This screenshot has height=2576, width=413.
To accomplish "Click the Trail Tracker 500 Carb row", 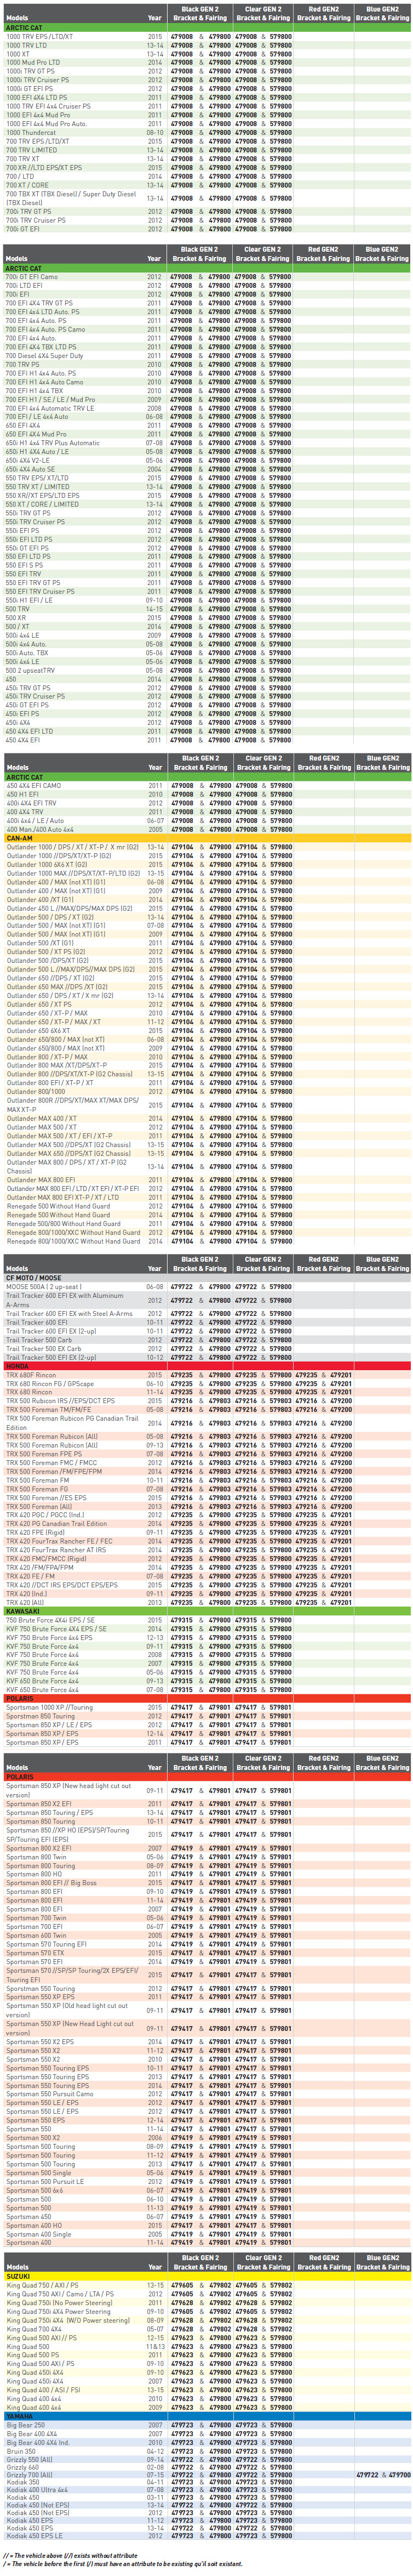I will click(x=206, y=1339).
